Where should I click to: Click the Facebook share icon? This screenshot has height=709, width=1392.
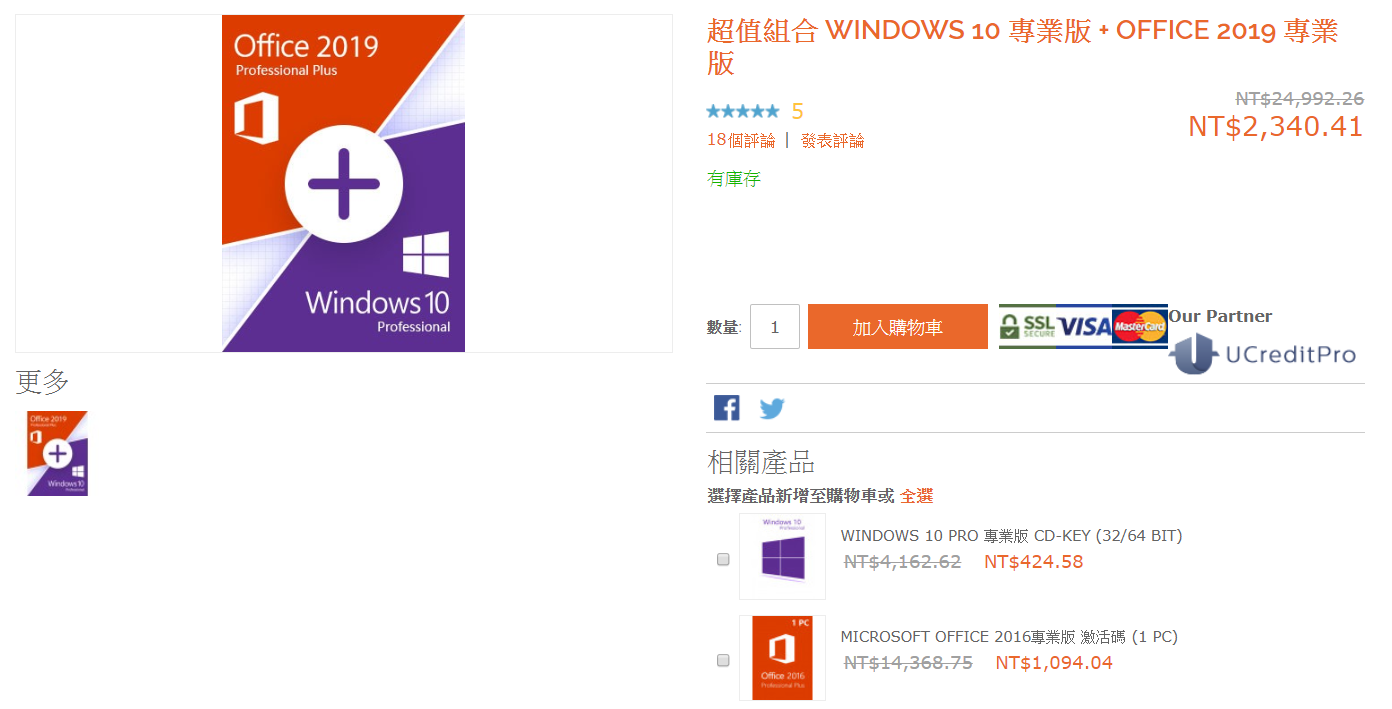pyautogui.click(x=726, y=408)
